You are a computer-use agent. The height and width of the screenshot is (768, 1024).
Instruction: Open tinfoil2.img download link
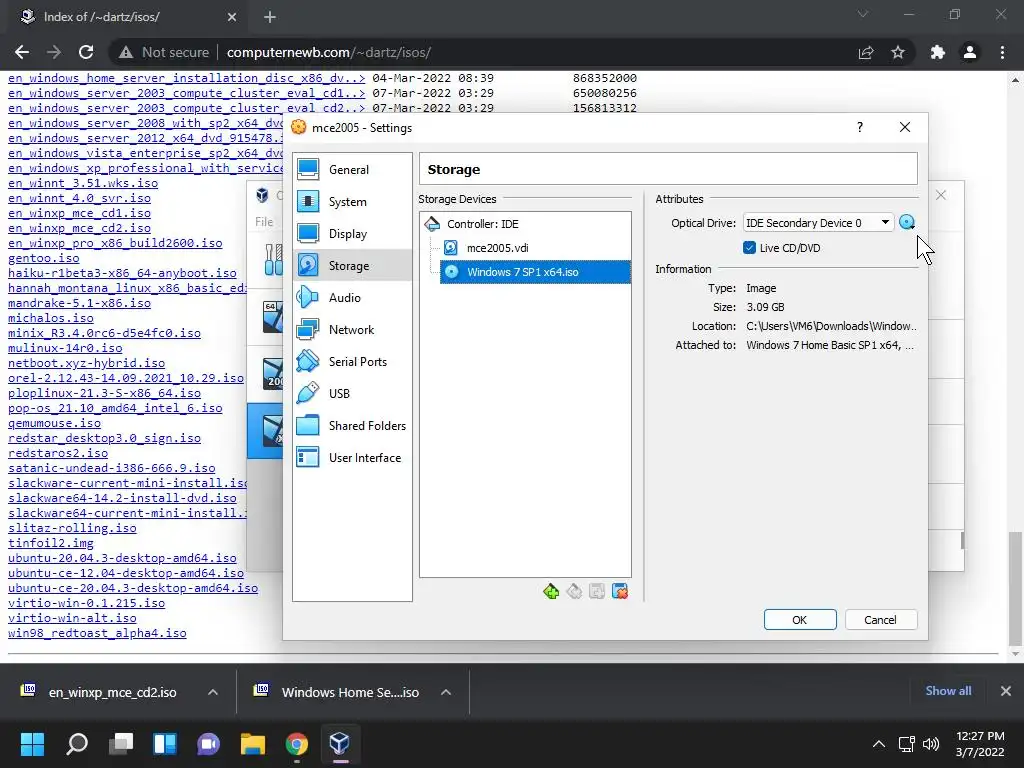[x=51, y=543]
